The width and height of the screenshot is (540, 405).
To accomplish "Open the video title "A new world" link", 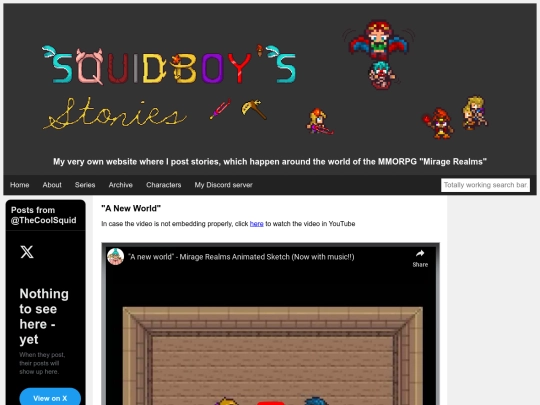I will [241, 257].
